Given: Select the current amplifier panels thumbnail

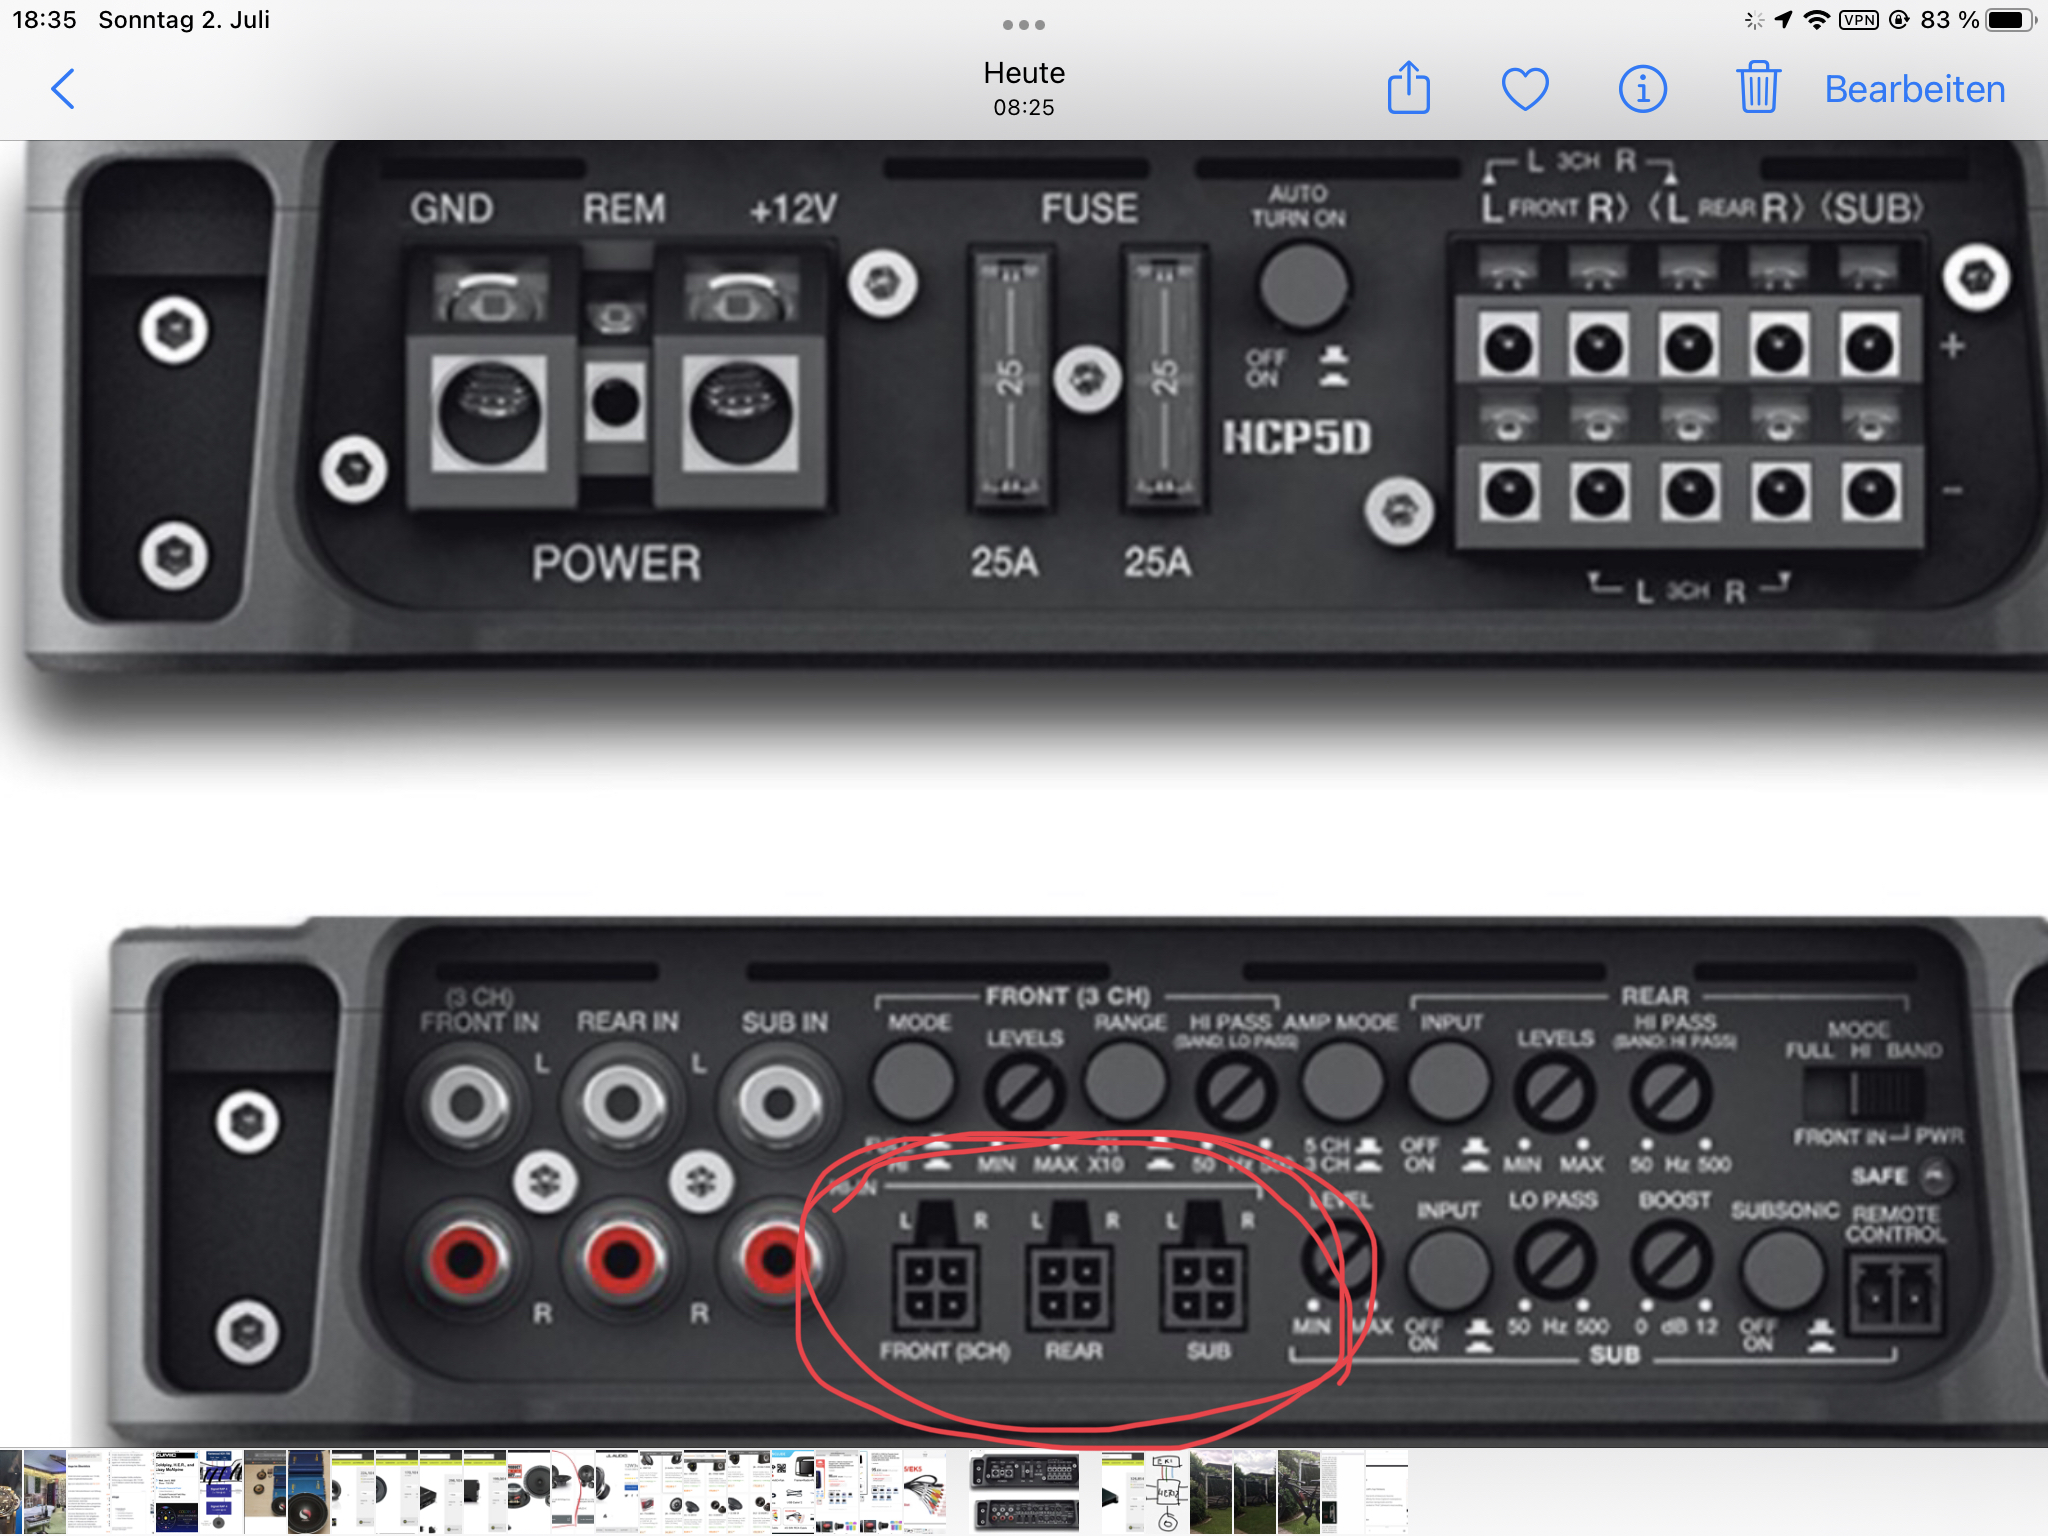Looking at the screenshot, I should (1025, 1492).
